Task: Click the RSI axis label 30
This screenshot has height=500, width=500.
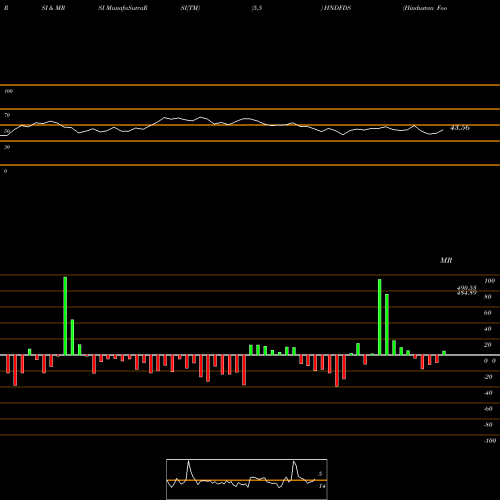Action: 7,147
